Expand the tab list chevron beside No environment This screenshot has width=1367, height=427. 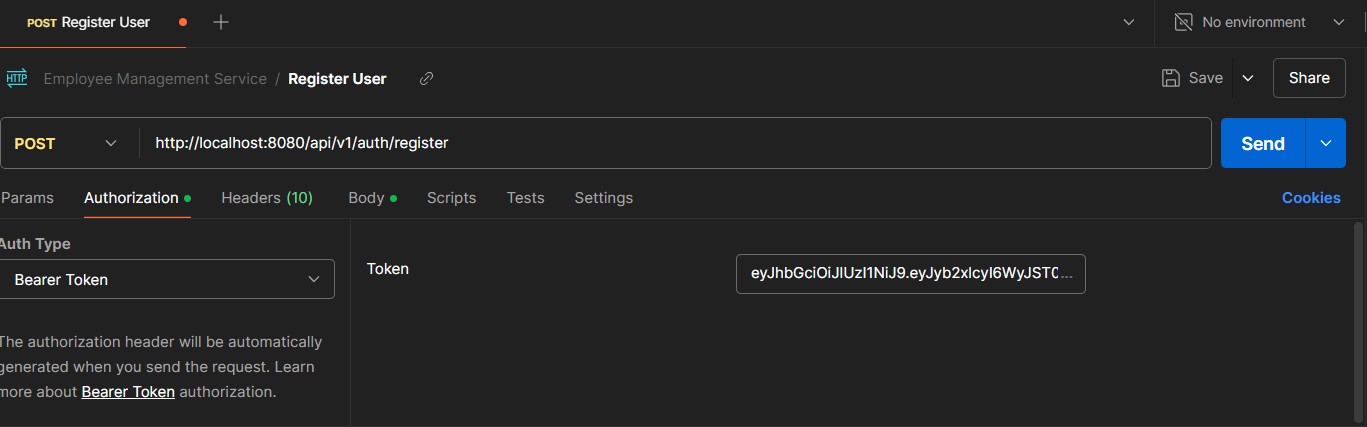(1129, 22)
